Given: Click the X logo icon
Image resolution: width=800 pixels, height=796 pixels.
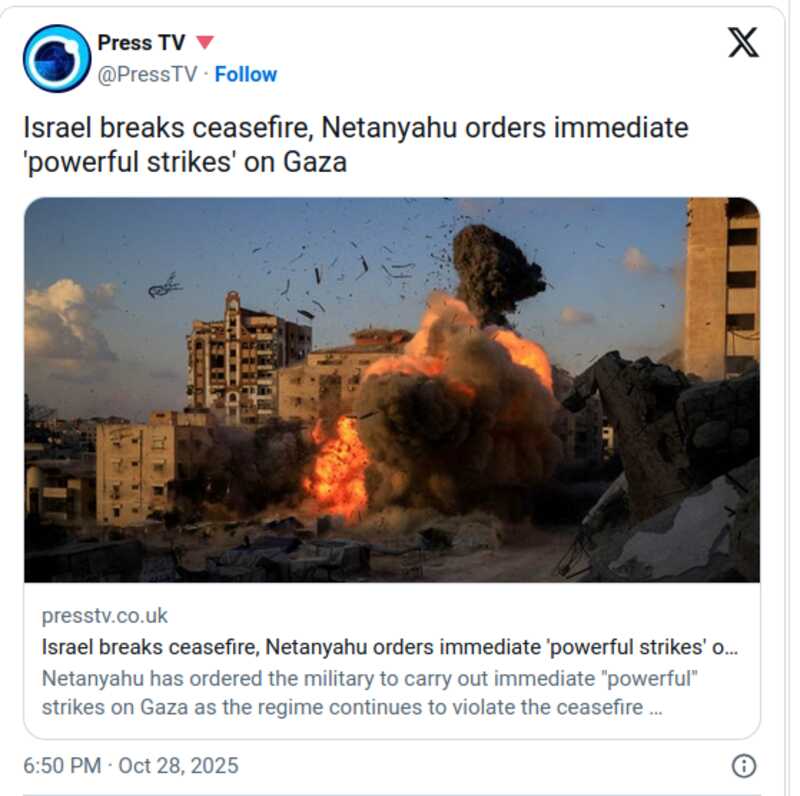Looking at the screenshot, I should pyautogui.click(x=743, y=42).
